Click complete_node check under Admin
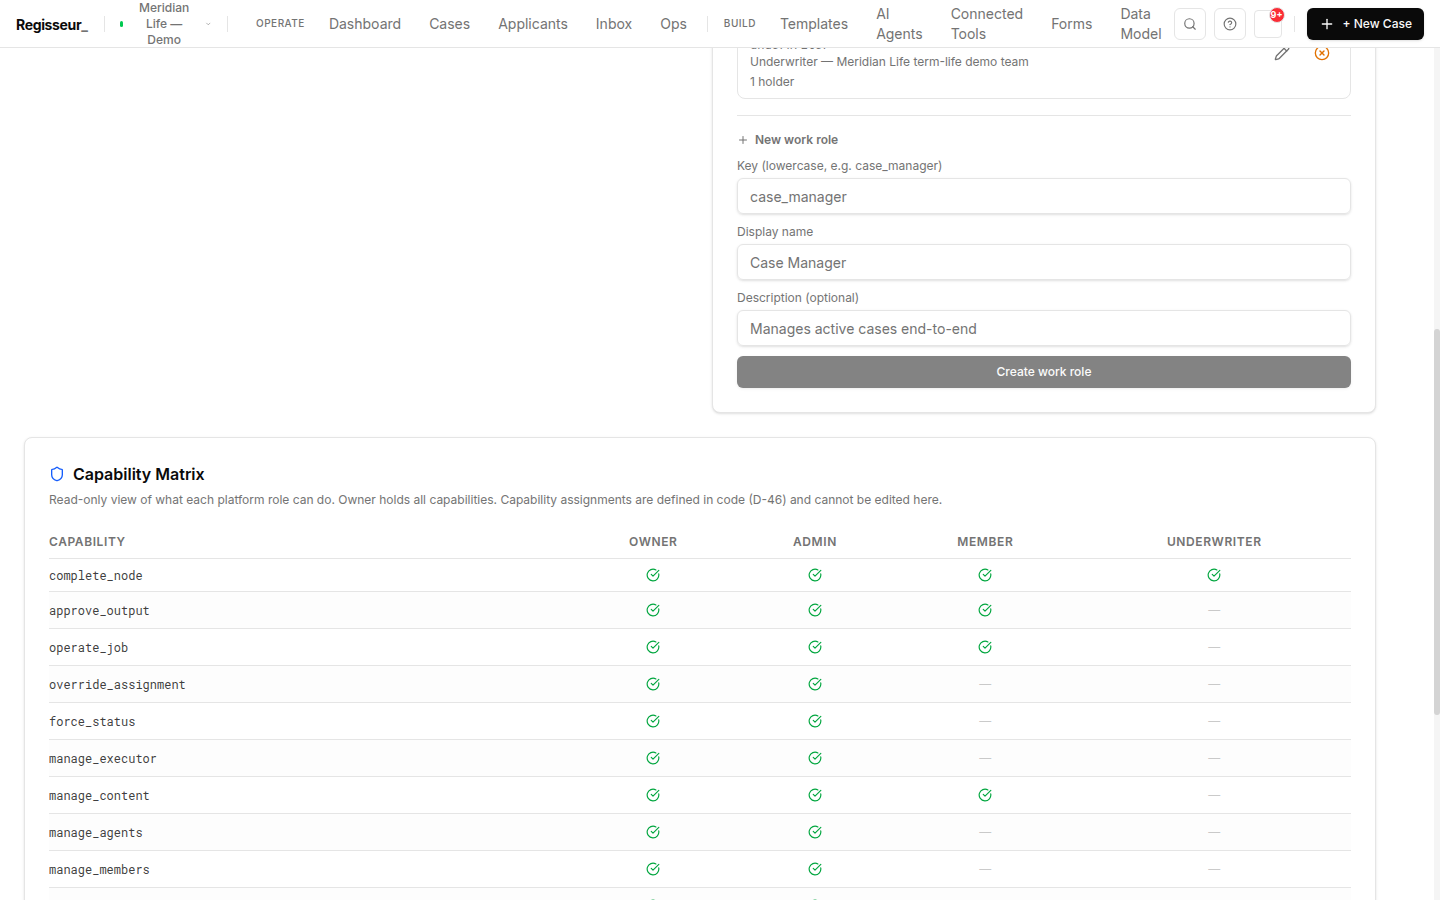Image resolution: width=1440 pixels, height=900 pixels. coord(815,575)
